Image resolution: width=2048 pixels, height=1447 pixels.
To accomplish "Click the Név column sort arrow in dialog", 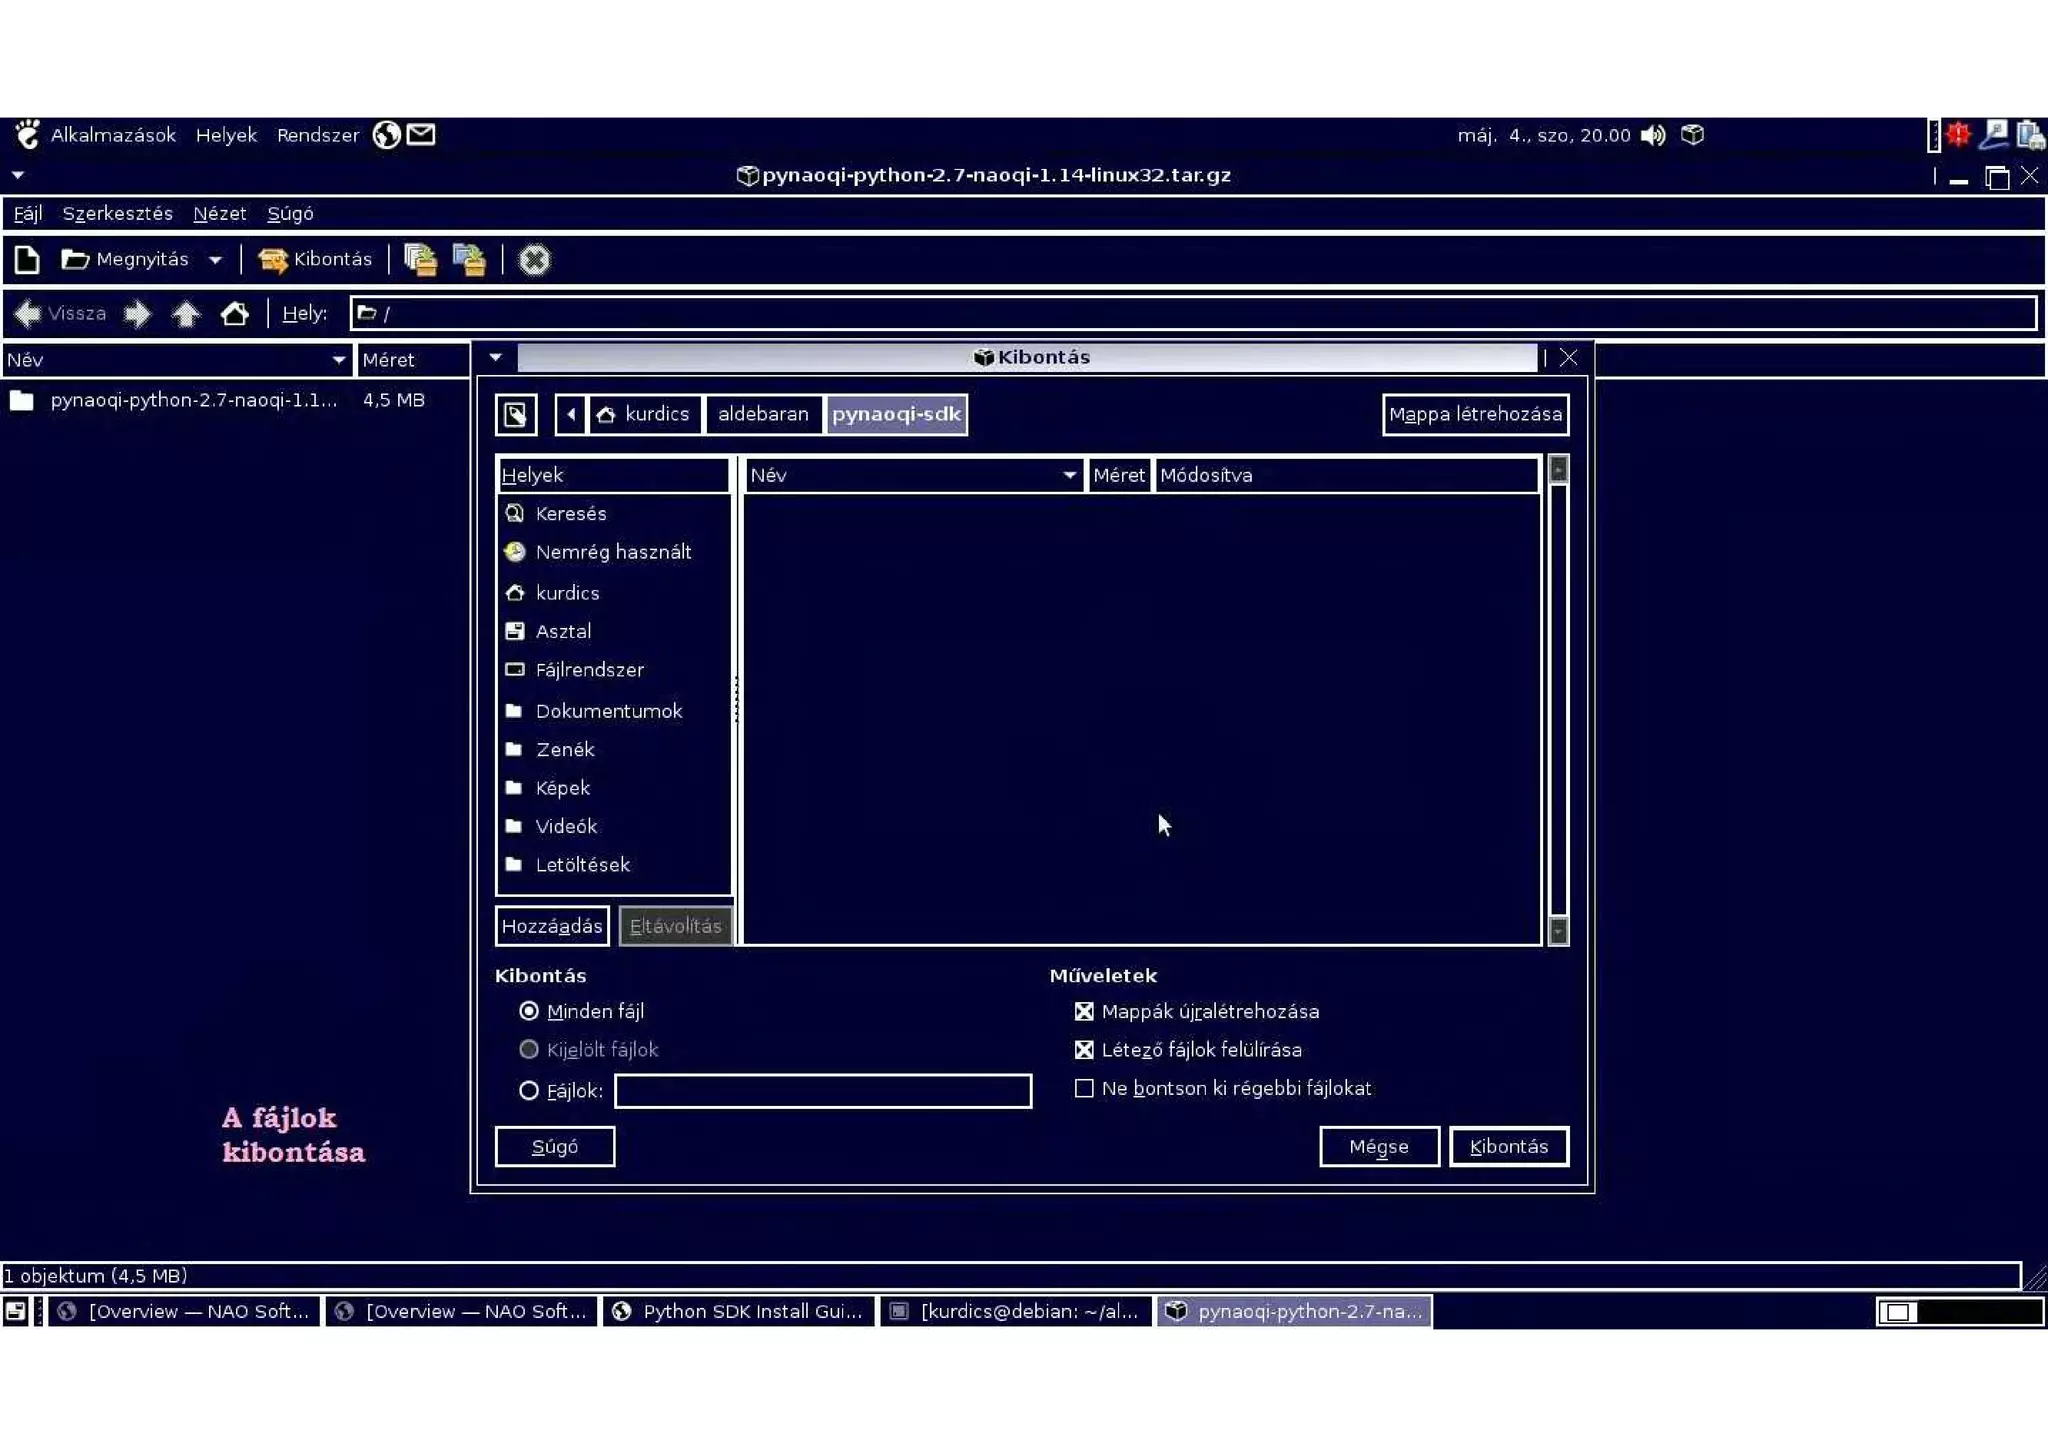I will (1069, 475).
